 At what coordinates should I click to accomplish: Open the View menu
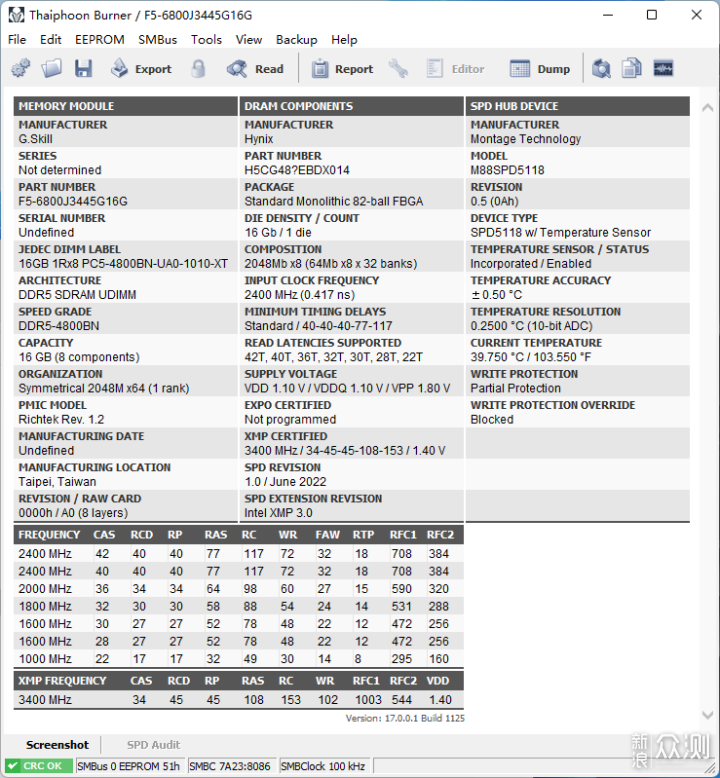[249, 40]
